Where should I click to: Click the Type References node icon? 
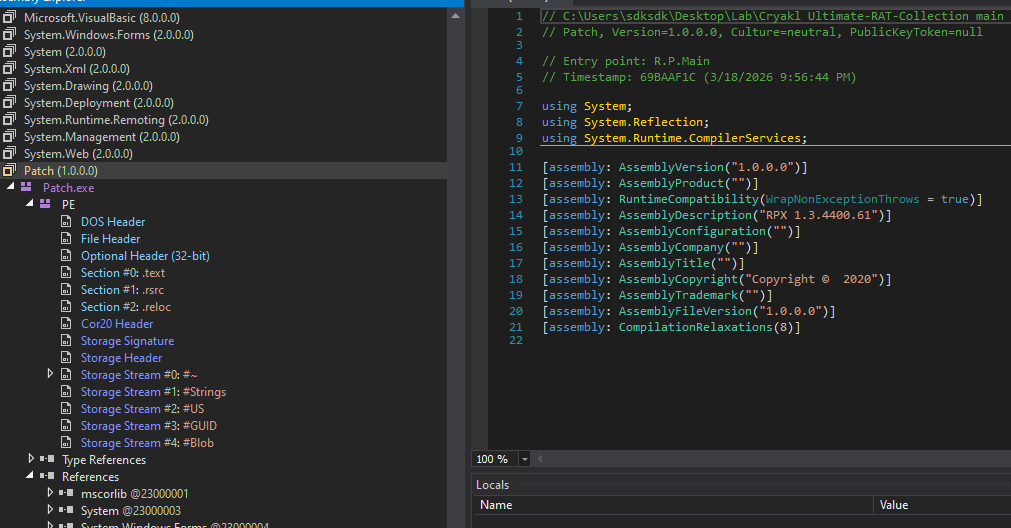[48, 460]
